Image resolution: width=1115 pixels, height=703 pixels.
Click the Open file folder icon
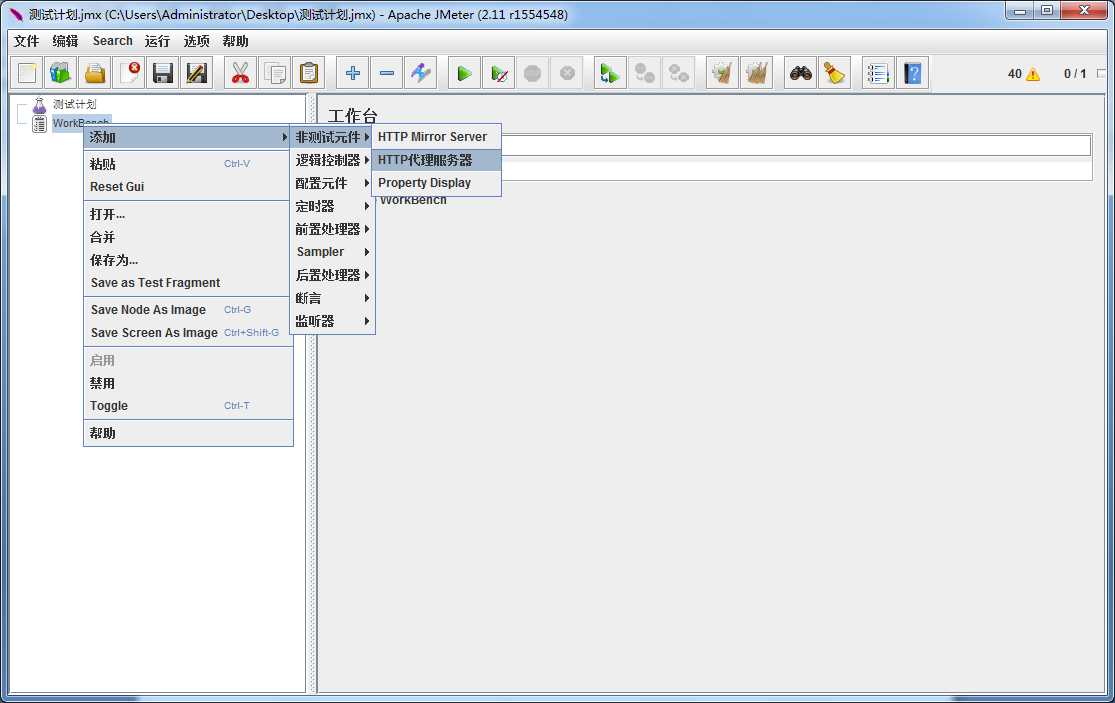click(95, 73)
